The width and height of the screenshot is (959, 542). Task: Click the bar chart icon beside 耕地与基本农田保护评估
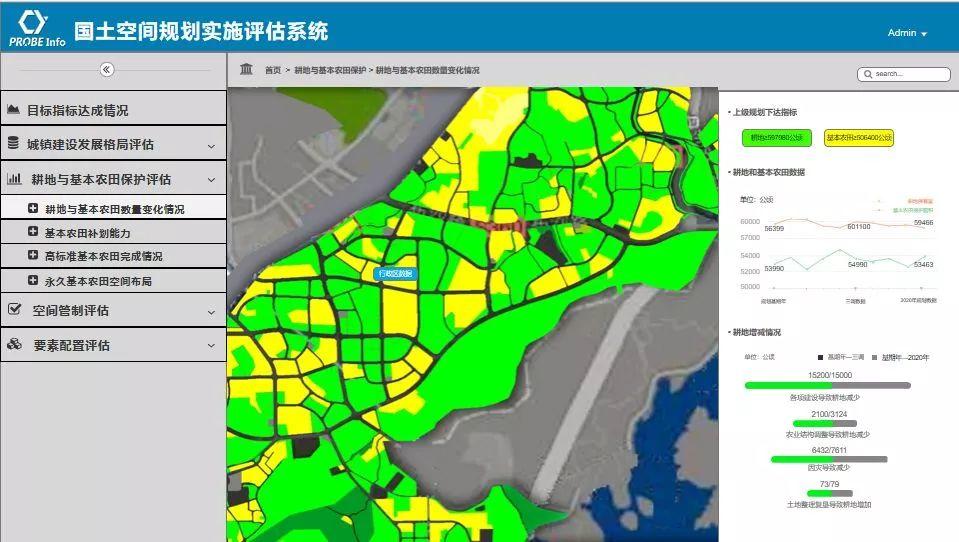14,179
